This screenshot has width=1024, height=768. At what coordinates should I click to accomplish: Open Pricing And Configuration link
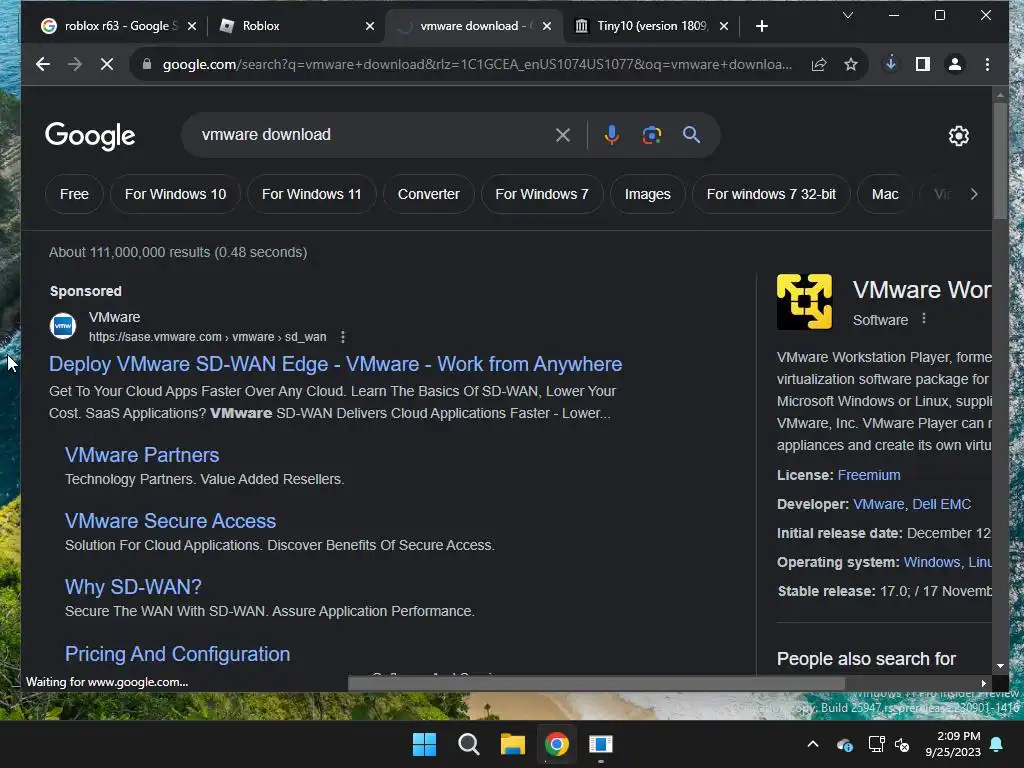pyautogui.click(x=178, y=654)
